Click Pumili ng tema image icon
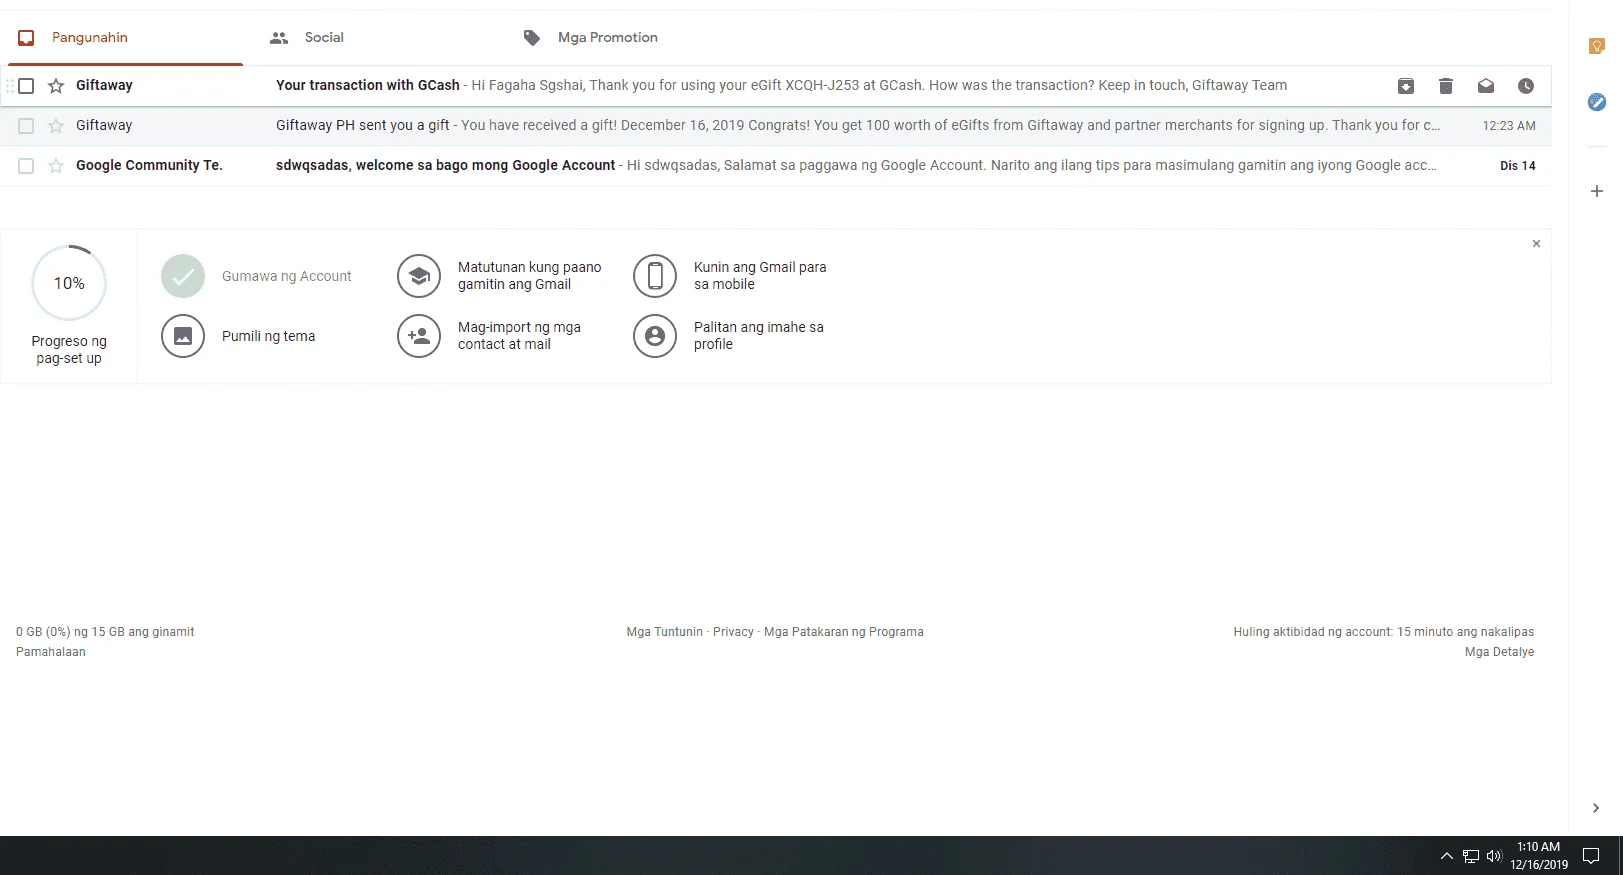 coord(183,337)
